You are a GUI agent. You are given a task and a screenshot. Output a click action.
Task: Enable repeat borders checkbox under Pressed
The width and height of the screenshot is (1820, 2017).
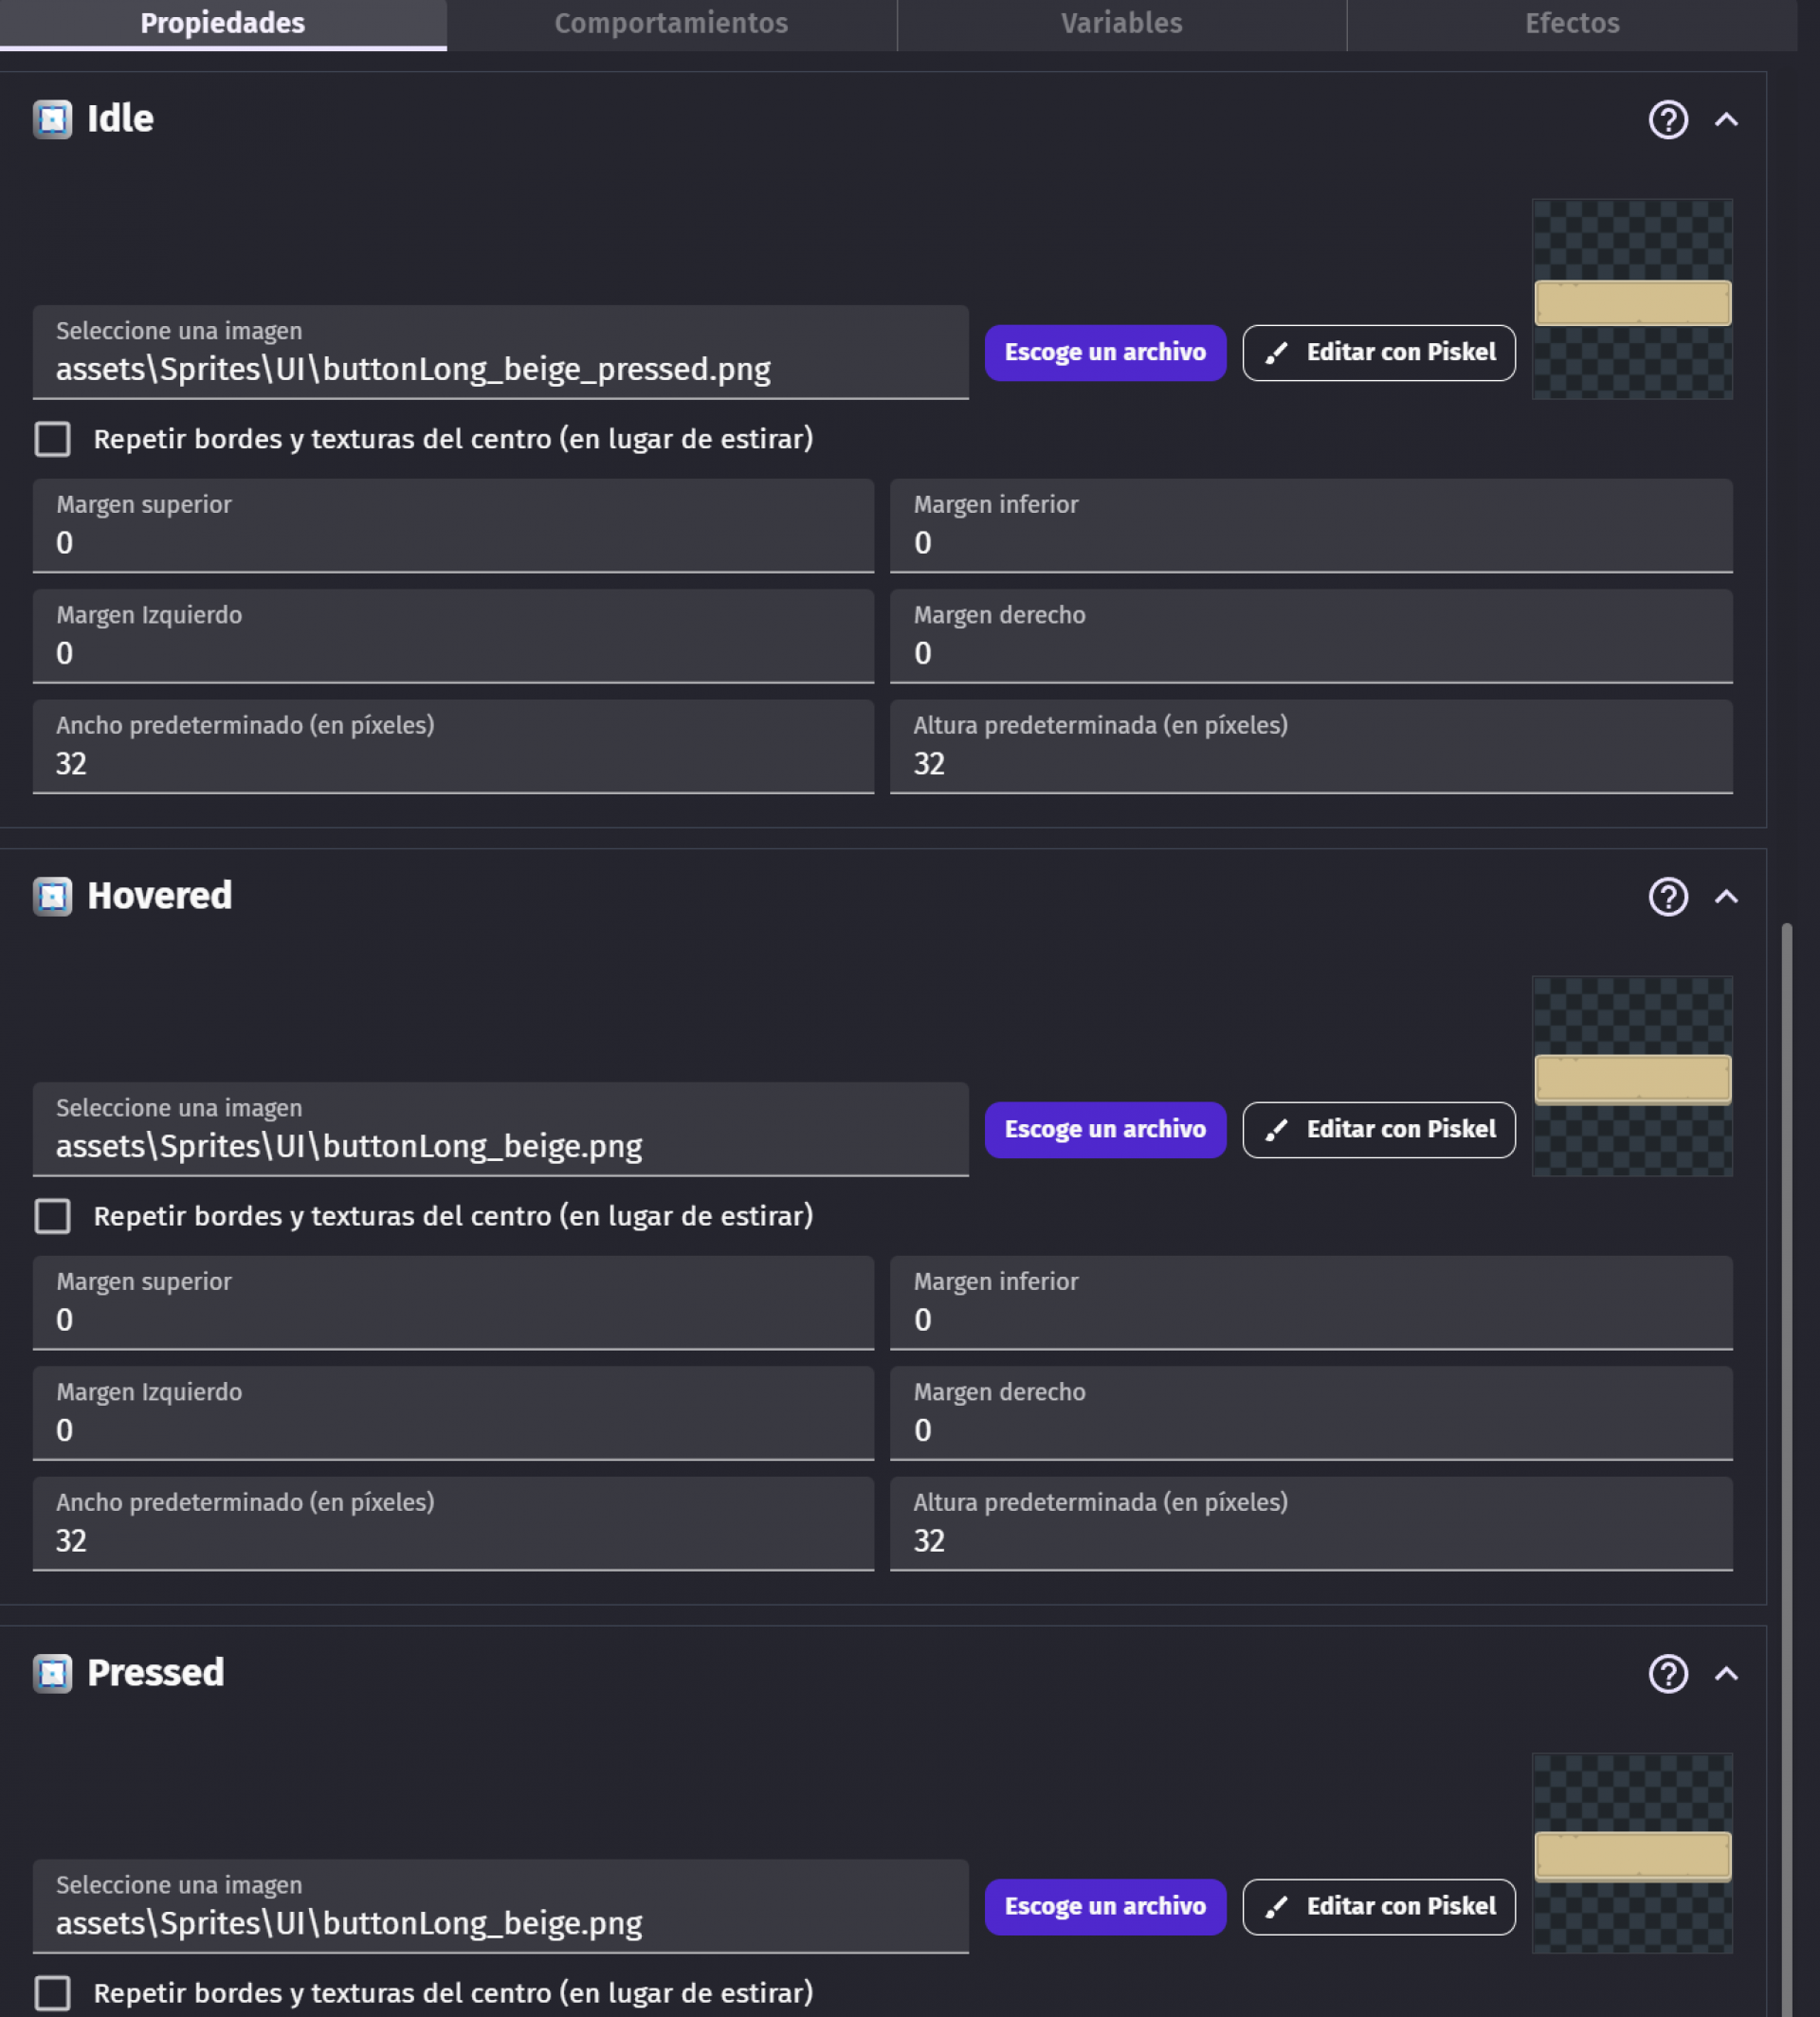click(53, 1993)
